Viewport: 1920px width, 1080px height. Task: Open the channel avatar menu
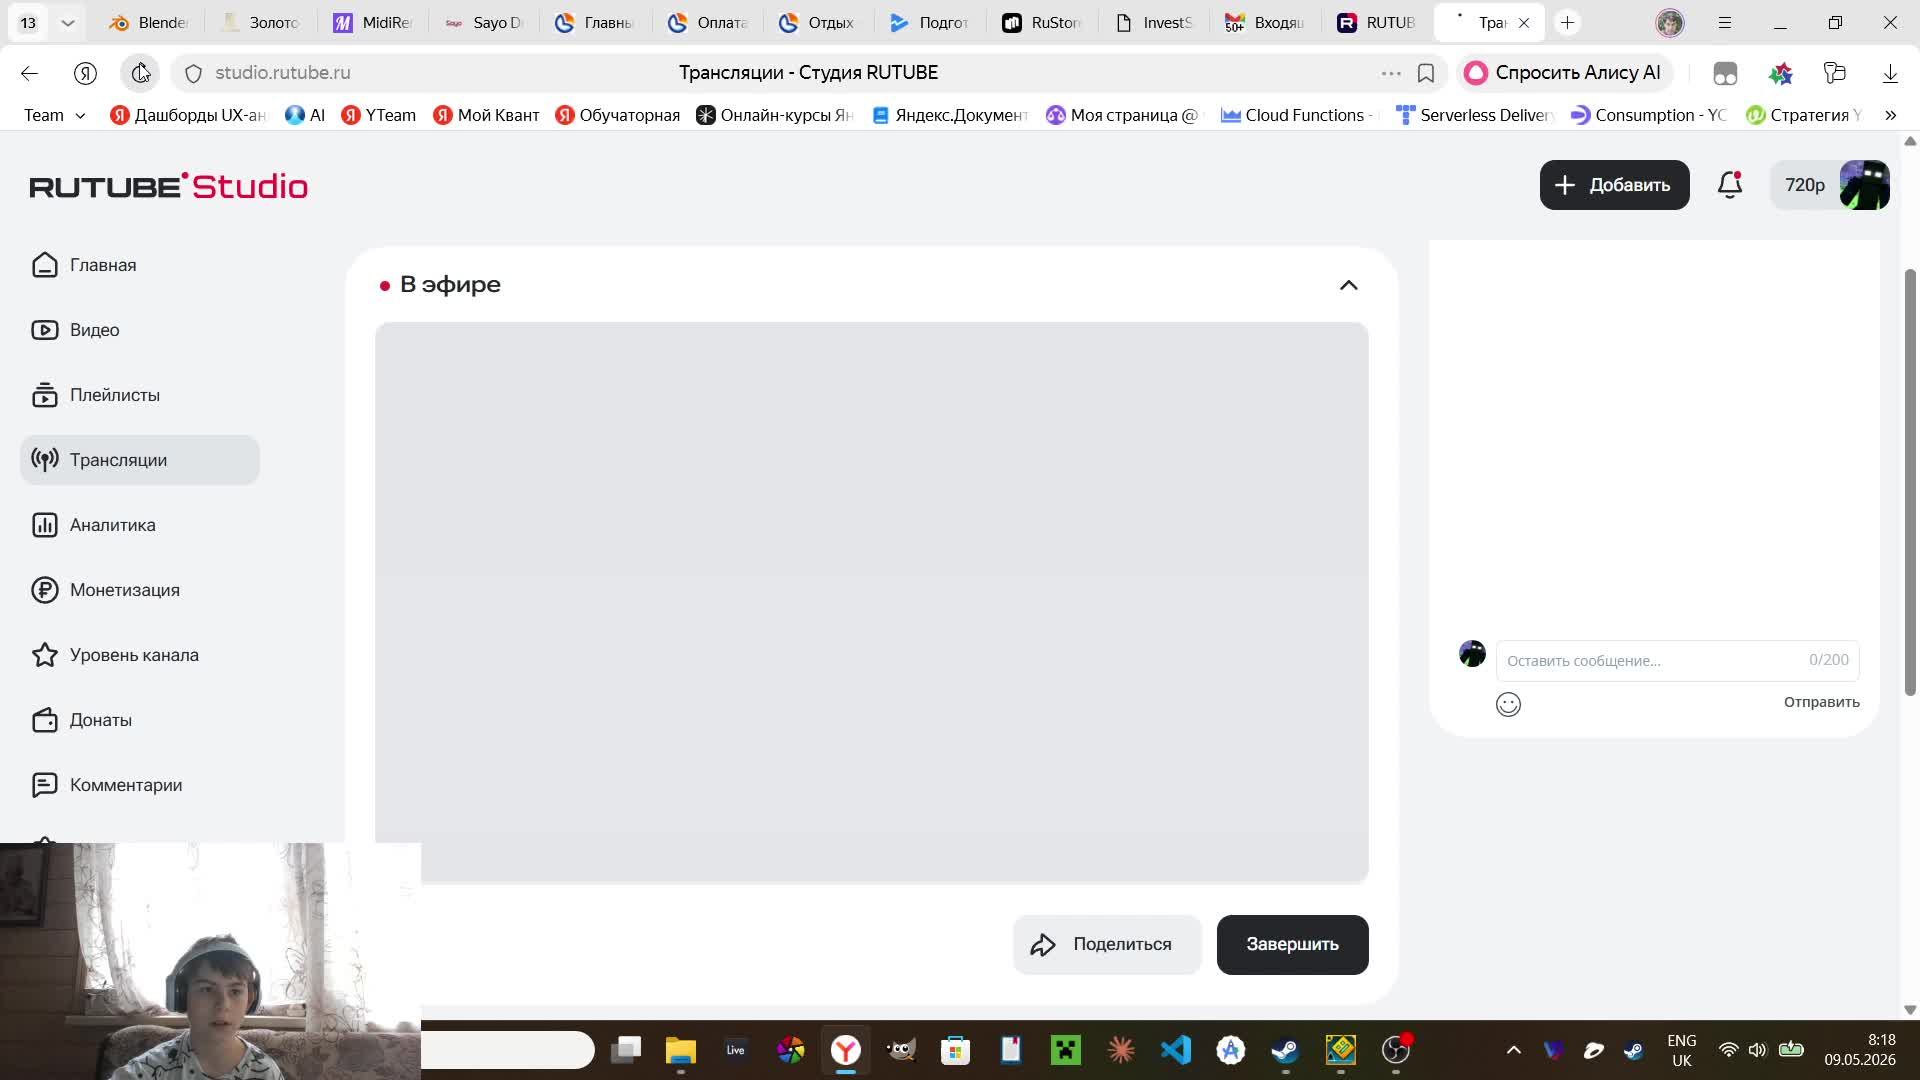tap(1864, 185)
